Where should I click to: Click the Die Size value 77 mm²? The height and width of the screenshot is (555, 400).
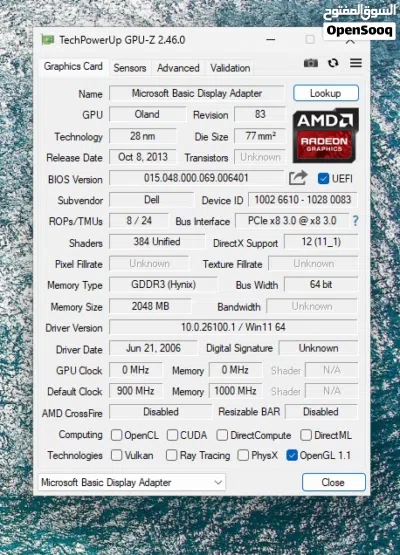[x=260, y=136]
